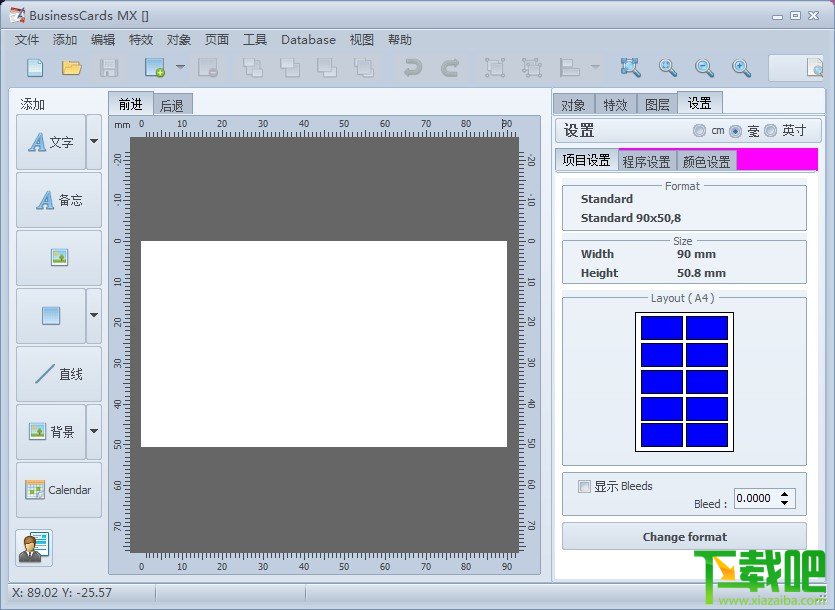Open the Align dropdown arrow
Screen dimensions: 835x610
595,67
